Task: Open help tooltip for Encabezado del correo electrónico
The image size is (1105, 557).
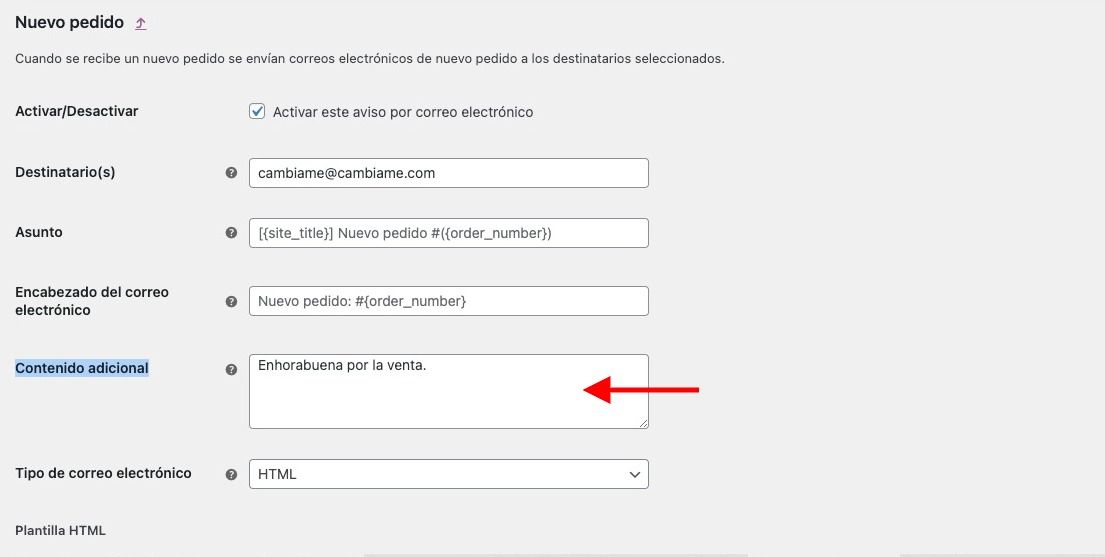Action: (x=231, y=301)
